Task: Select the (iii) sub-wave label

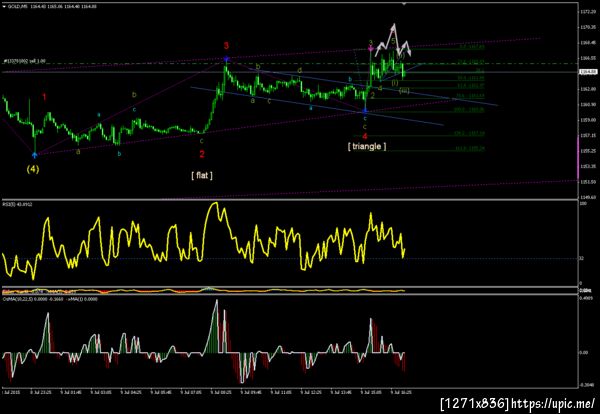Action: 404,91
